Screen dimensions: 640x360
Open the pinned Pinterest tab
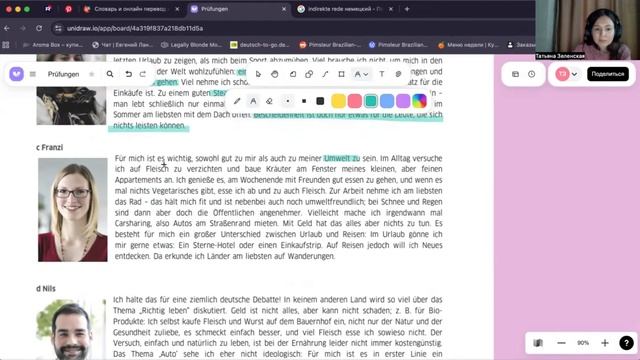pyautogui.click(x=68, y=9)
